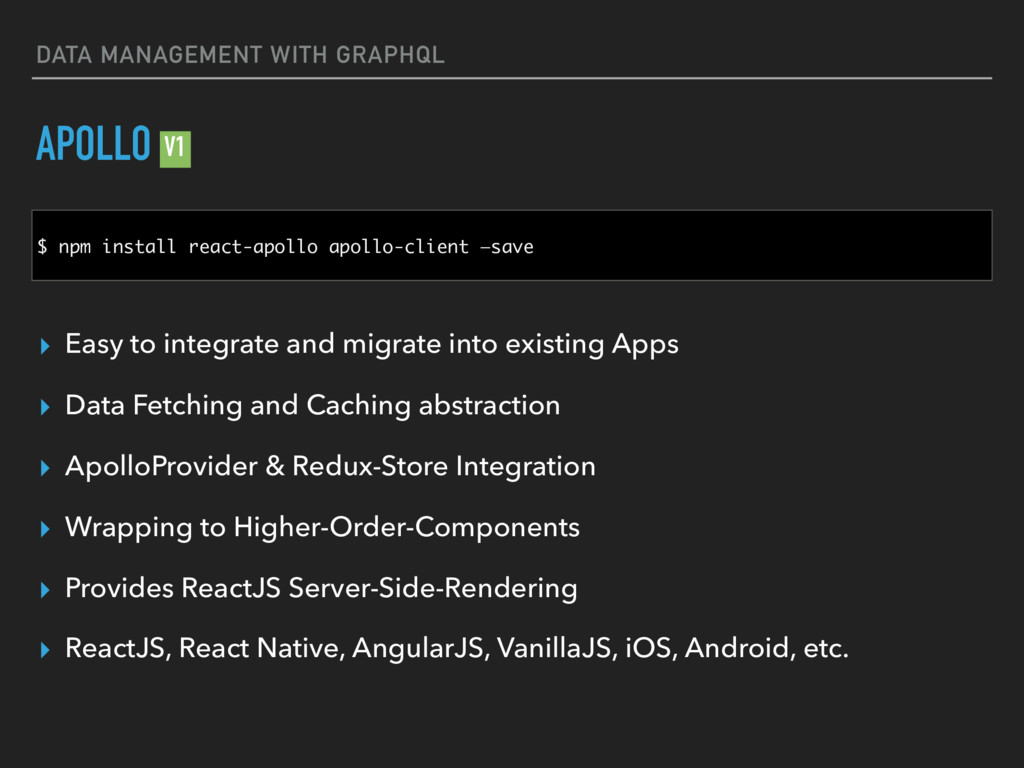Click bullet arrow beside 'ReactJS, React Native'
The width and height of the screenshot is (1024, 768).
point(45,650)
